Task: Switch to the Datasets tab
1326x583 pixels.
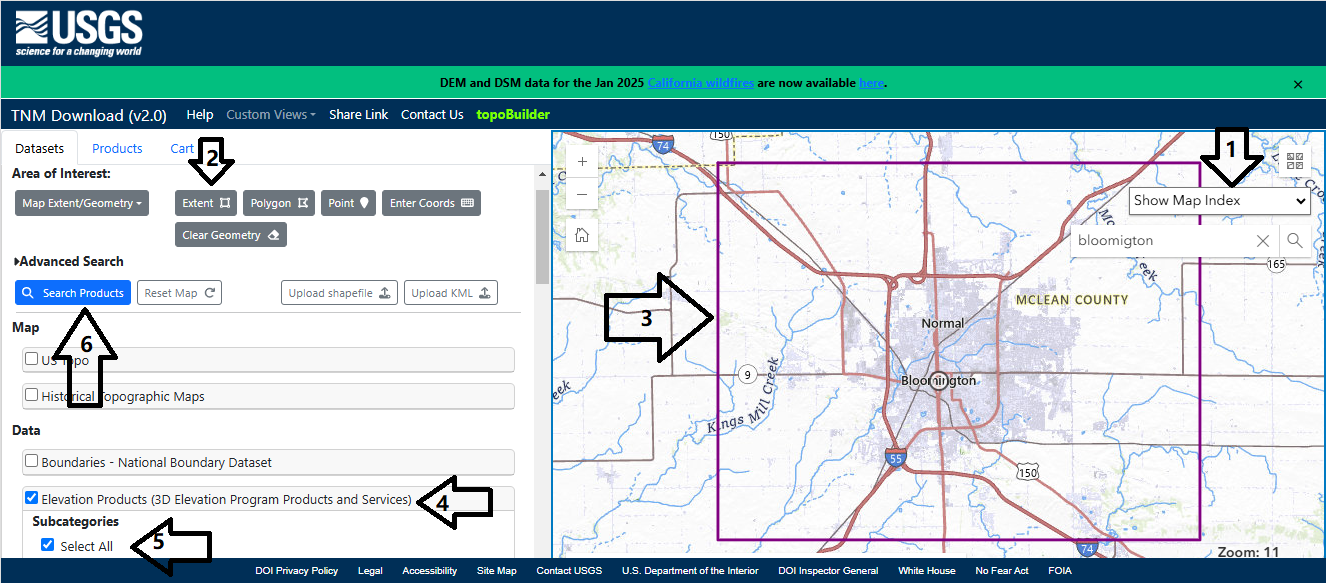Action: [40, 148]
